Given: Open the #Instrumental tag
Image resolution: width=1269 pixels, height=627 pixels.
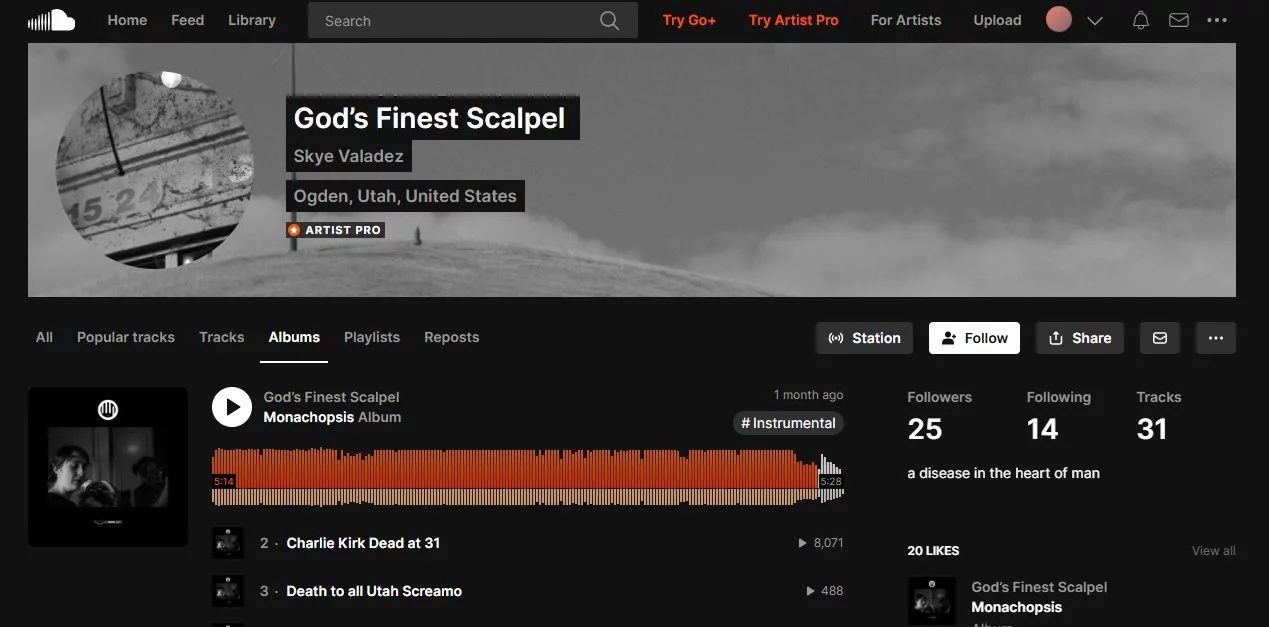Looking at the screenshot, I should coord(788,423).
